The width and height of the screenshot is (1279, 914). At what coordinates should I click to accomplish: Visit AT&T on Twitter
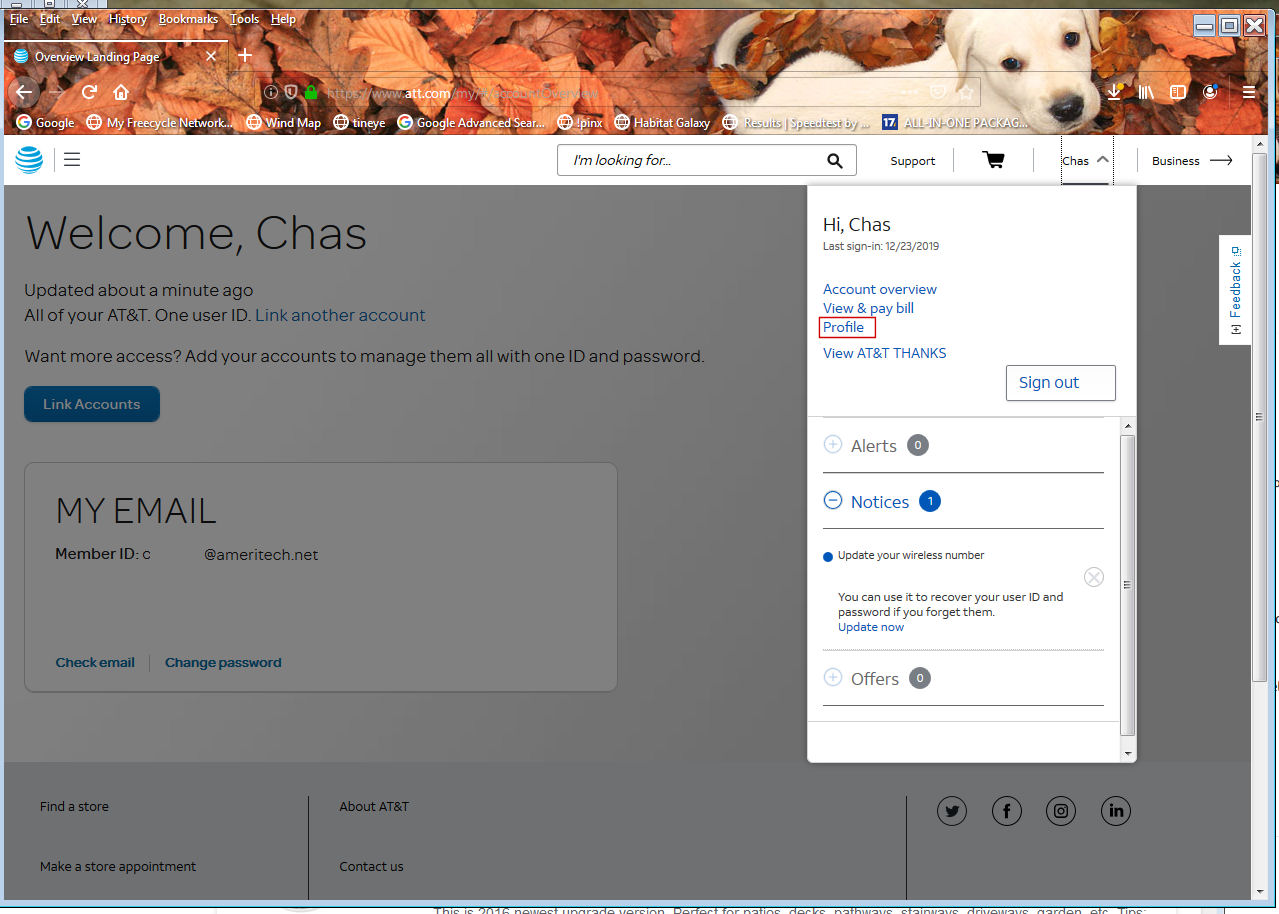pyautogui.click(x=952, y=811)
